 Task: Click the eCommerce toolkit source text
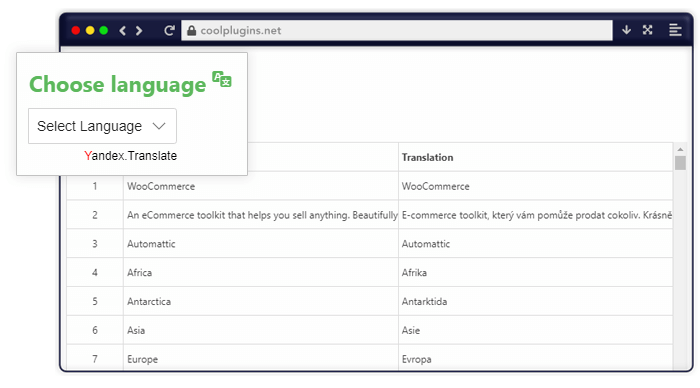262,215
